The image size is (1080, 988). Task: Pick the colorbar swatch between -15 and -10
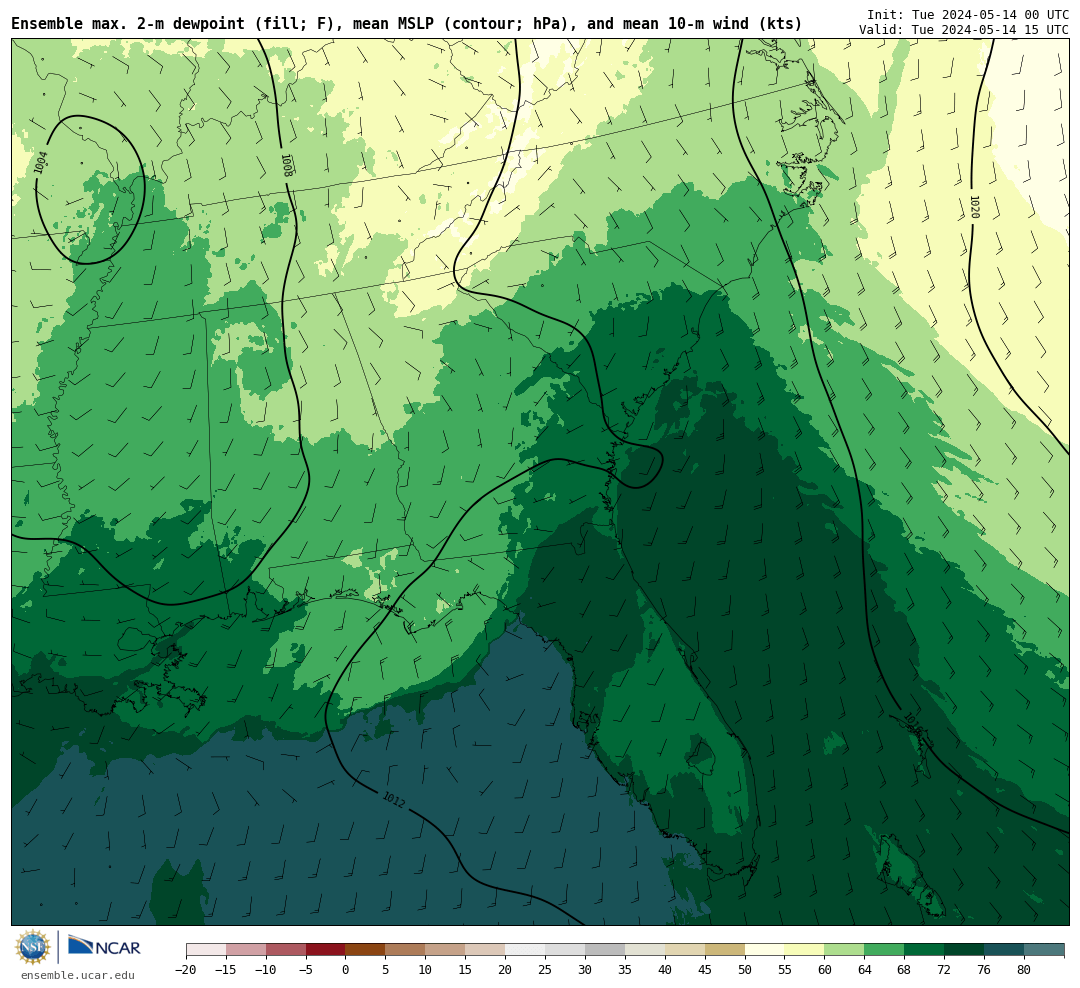pos(246,950)
